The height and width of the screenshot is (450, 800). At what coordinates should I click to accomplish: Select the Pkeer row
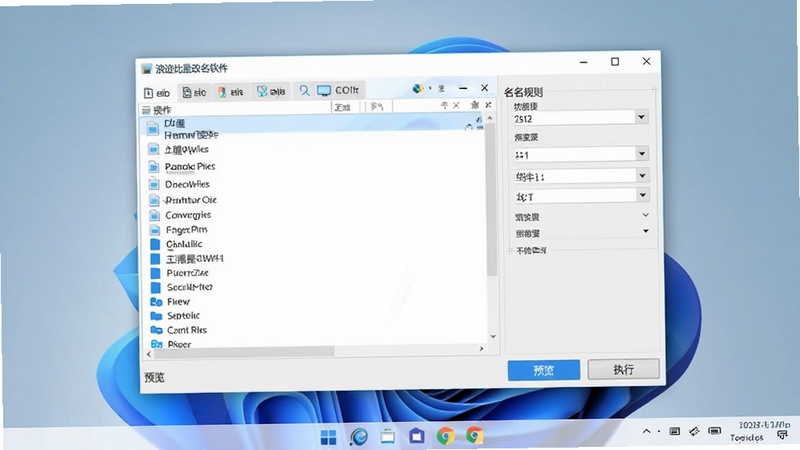(314, 343)
